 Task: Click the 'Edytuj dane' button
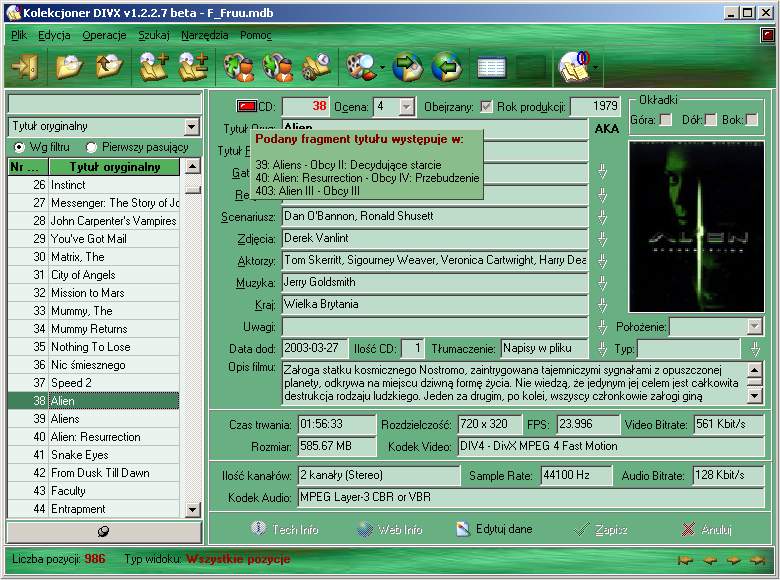coord(494,529)
